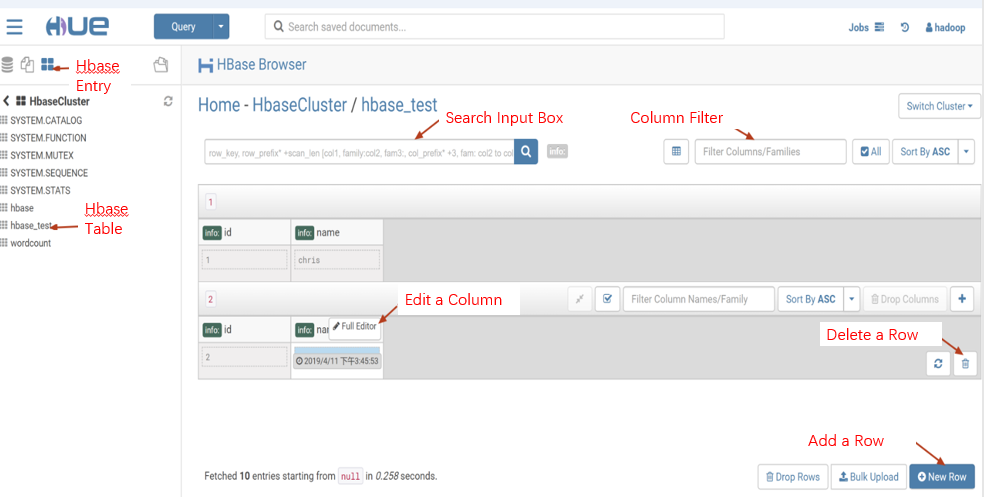984x497 pixels.
Task: Follow the HbaseCluster breadcrumb link
Action: (299, 105)
